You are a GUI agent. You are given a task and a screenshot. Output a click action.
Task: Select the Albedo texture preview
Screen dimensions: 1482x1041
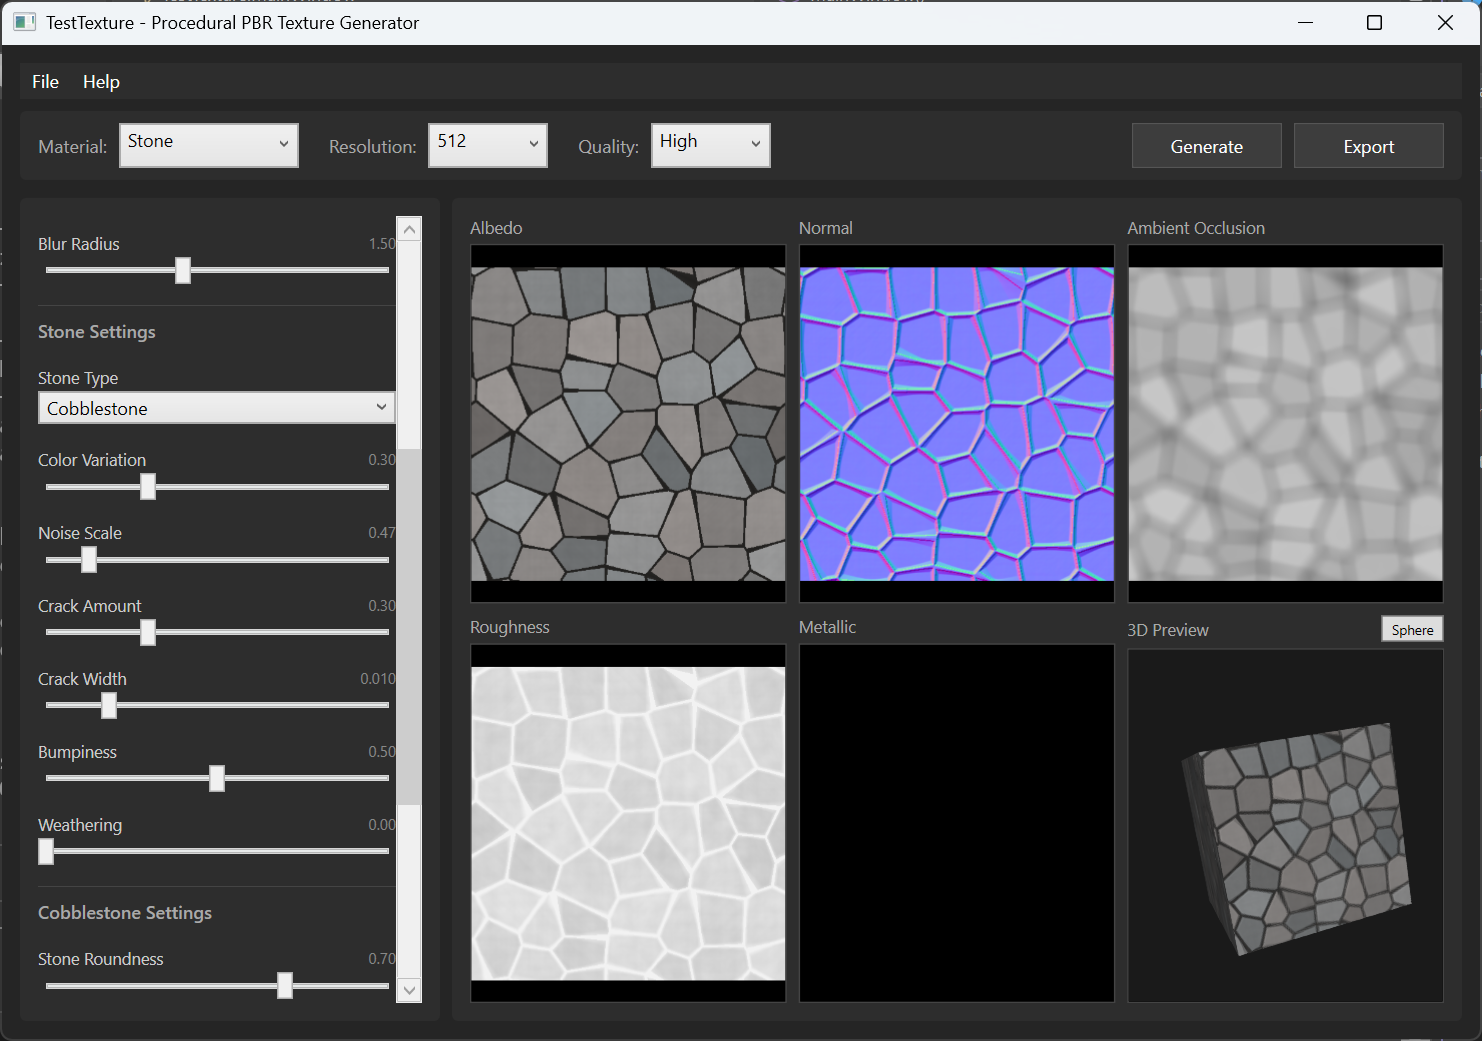(628, 424)
